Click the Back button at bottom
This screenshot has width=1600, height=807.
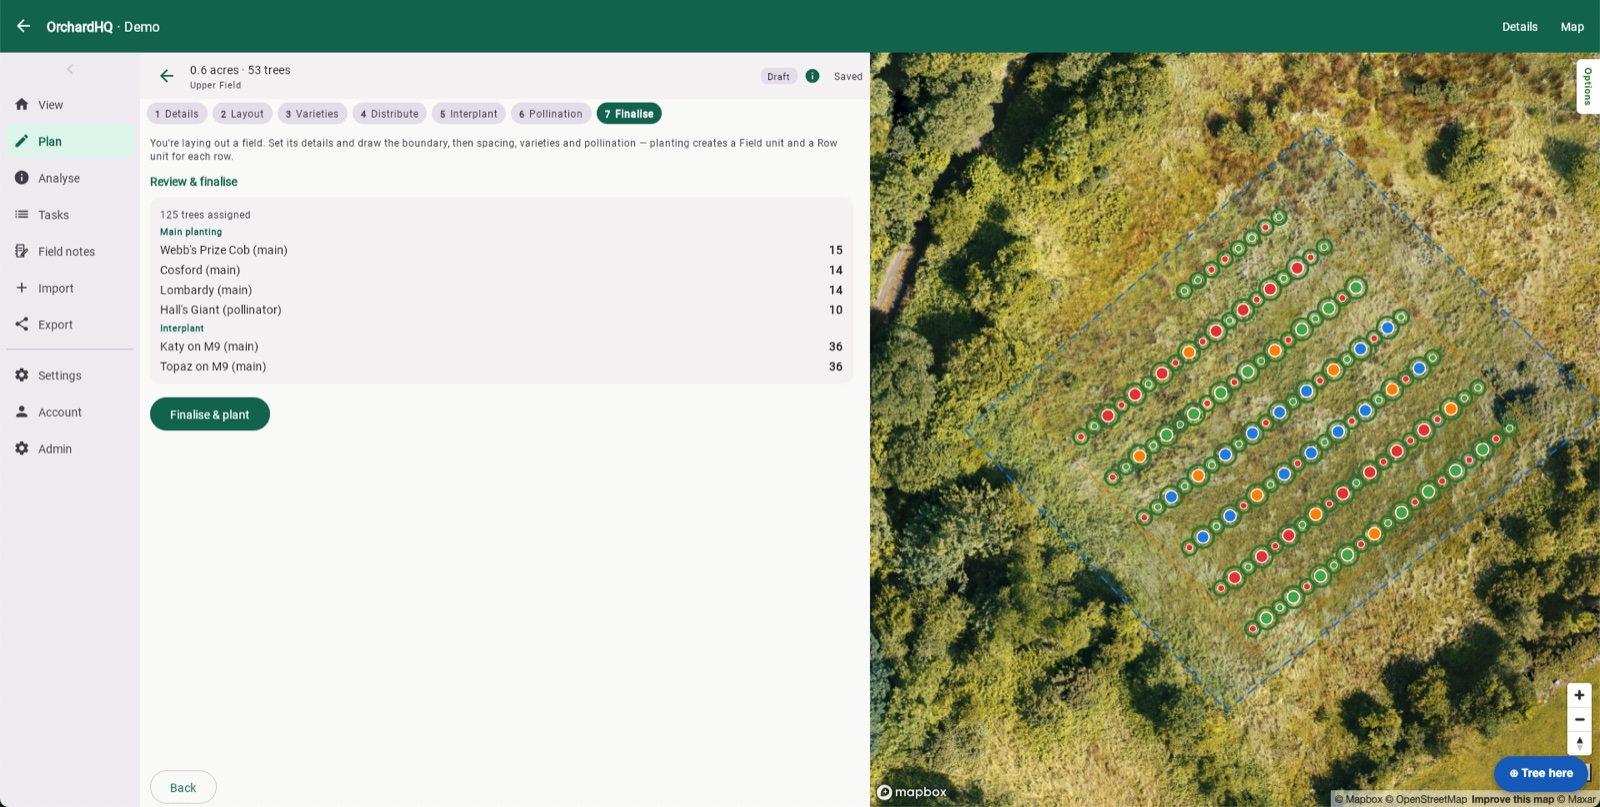[x=183, y=787]
